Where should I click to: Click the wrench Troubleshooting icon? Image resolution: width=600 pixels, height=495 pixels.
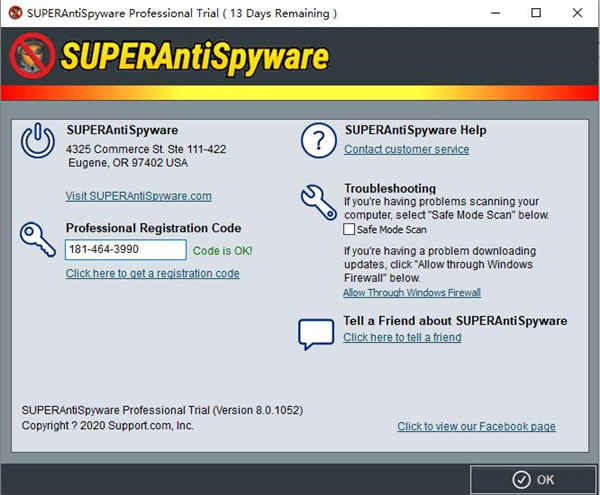click(x=318, y=202)
